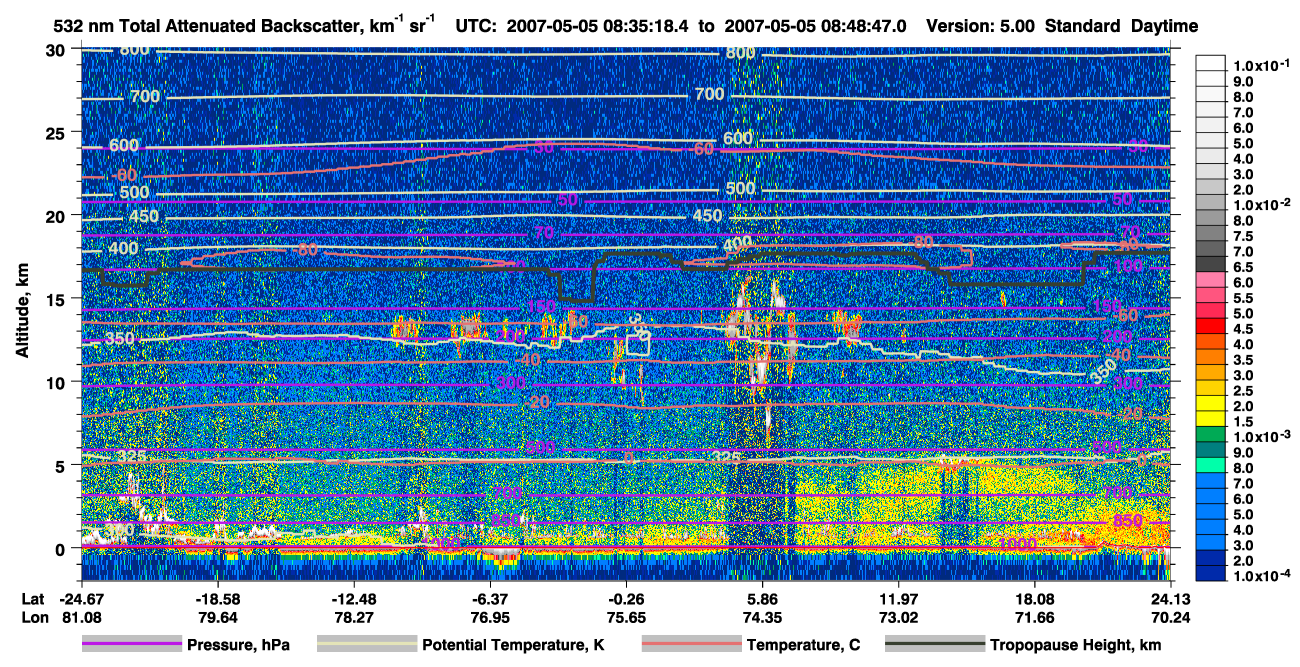The height and width of the screenshot is (667, 1300).
Task: Click the colorbar label 1.0x10-1
Action: coord(1260,64)
